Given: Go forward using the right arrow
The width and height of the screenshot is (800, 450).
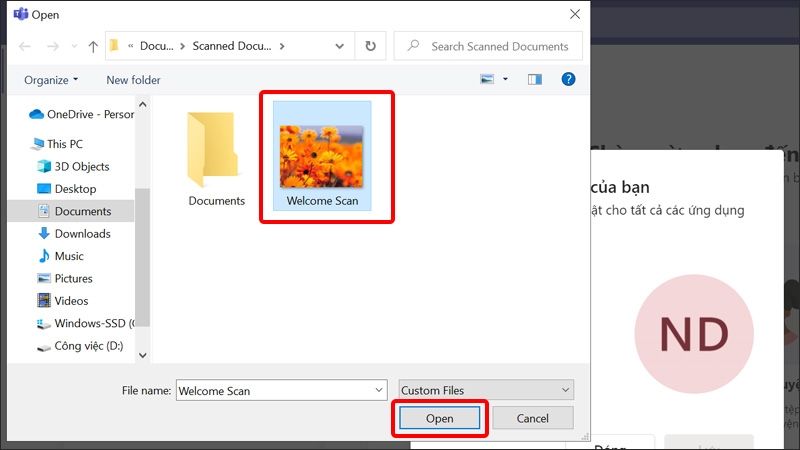Looking at the screenshot, I should pos(53,46).
